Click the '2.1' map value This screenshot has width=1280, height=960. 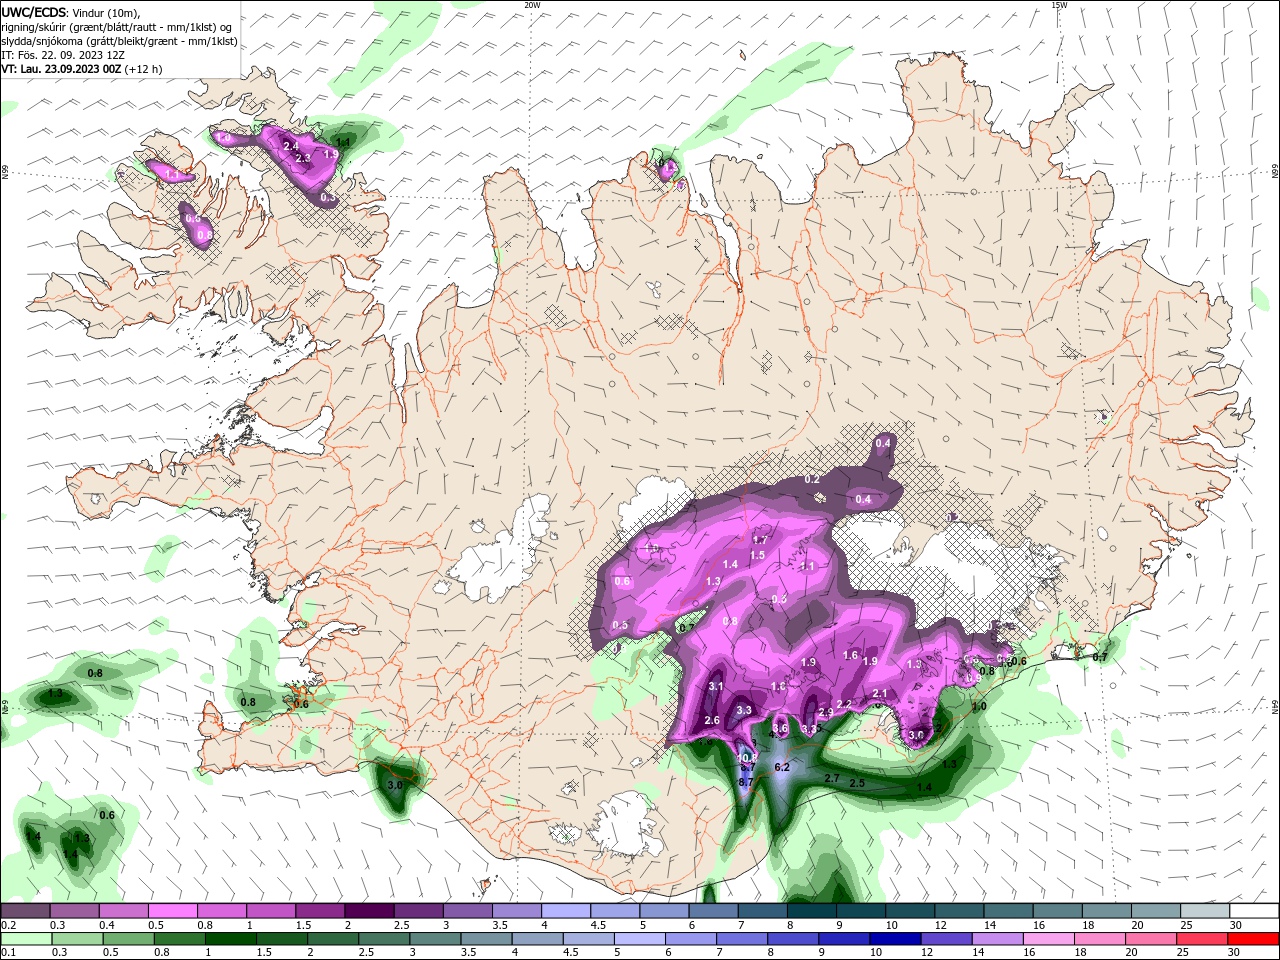point(880,693)
